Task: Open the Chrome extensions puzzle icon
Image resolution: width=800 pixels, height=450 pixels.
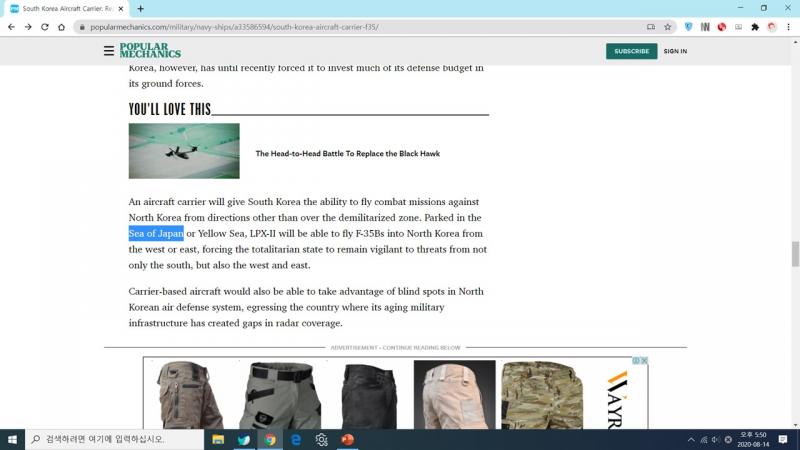Action: (755, 27)
